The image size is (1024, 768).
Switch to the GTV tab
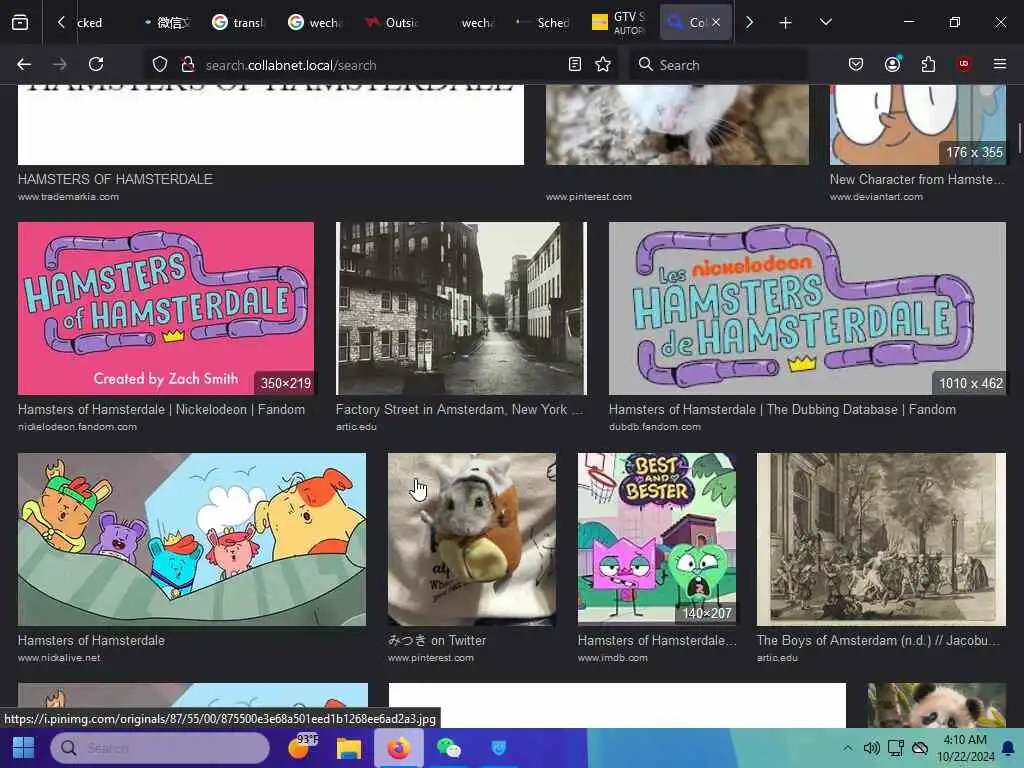tap(619, 23)
